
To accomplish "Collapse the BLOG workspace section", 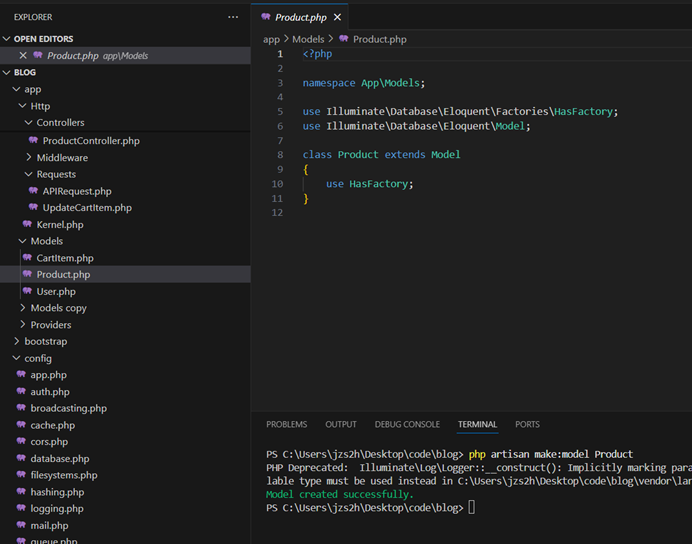I will 7,72.
